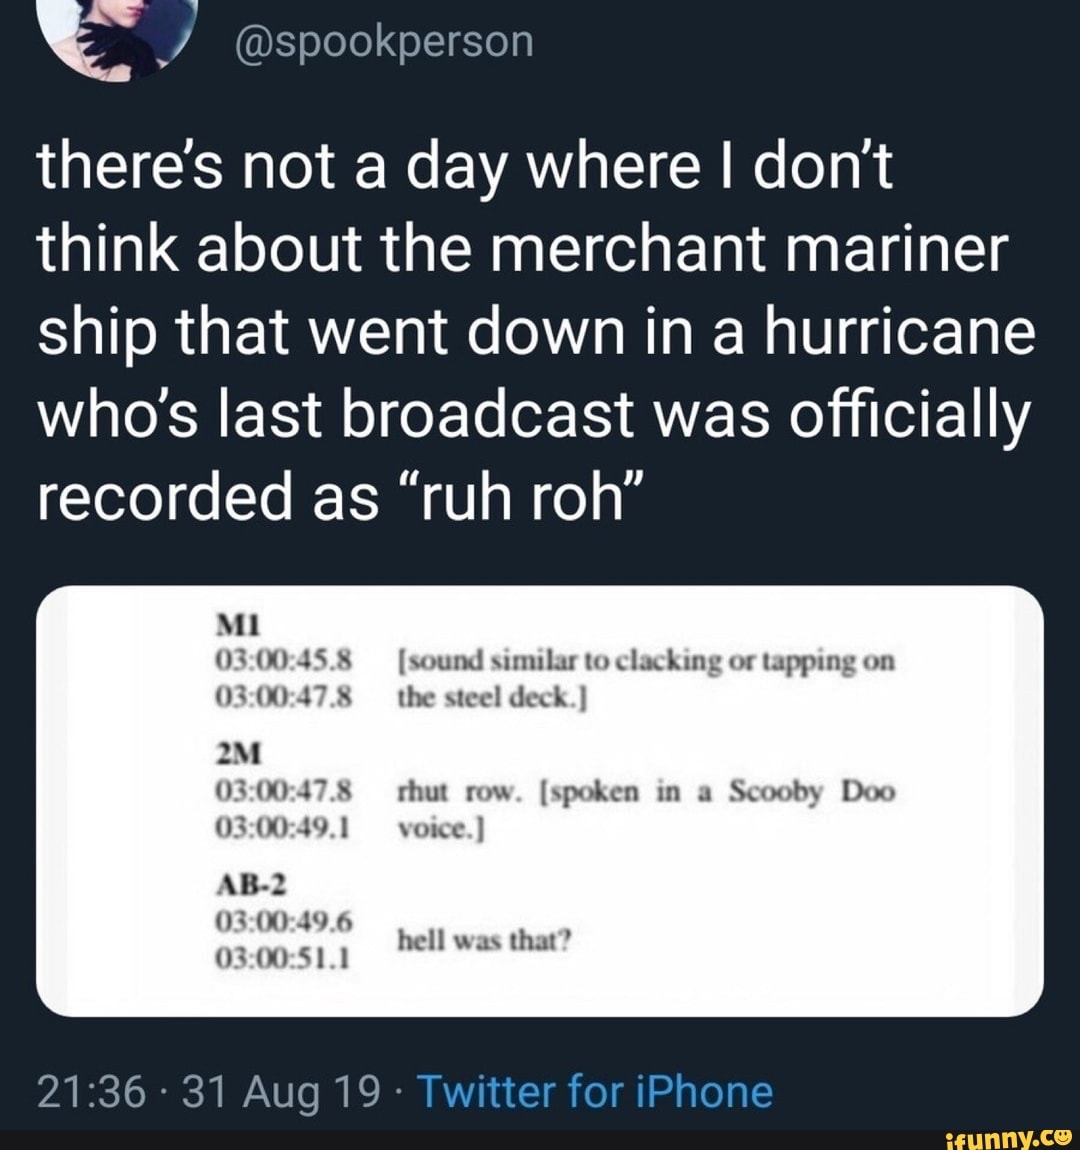Screen dimensions: 1080x1150
Task: Click the AB-2 speaker label
Action: [243, 884]
